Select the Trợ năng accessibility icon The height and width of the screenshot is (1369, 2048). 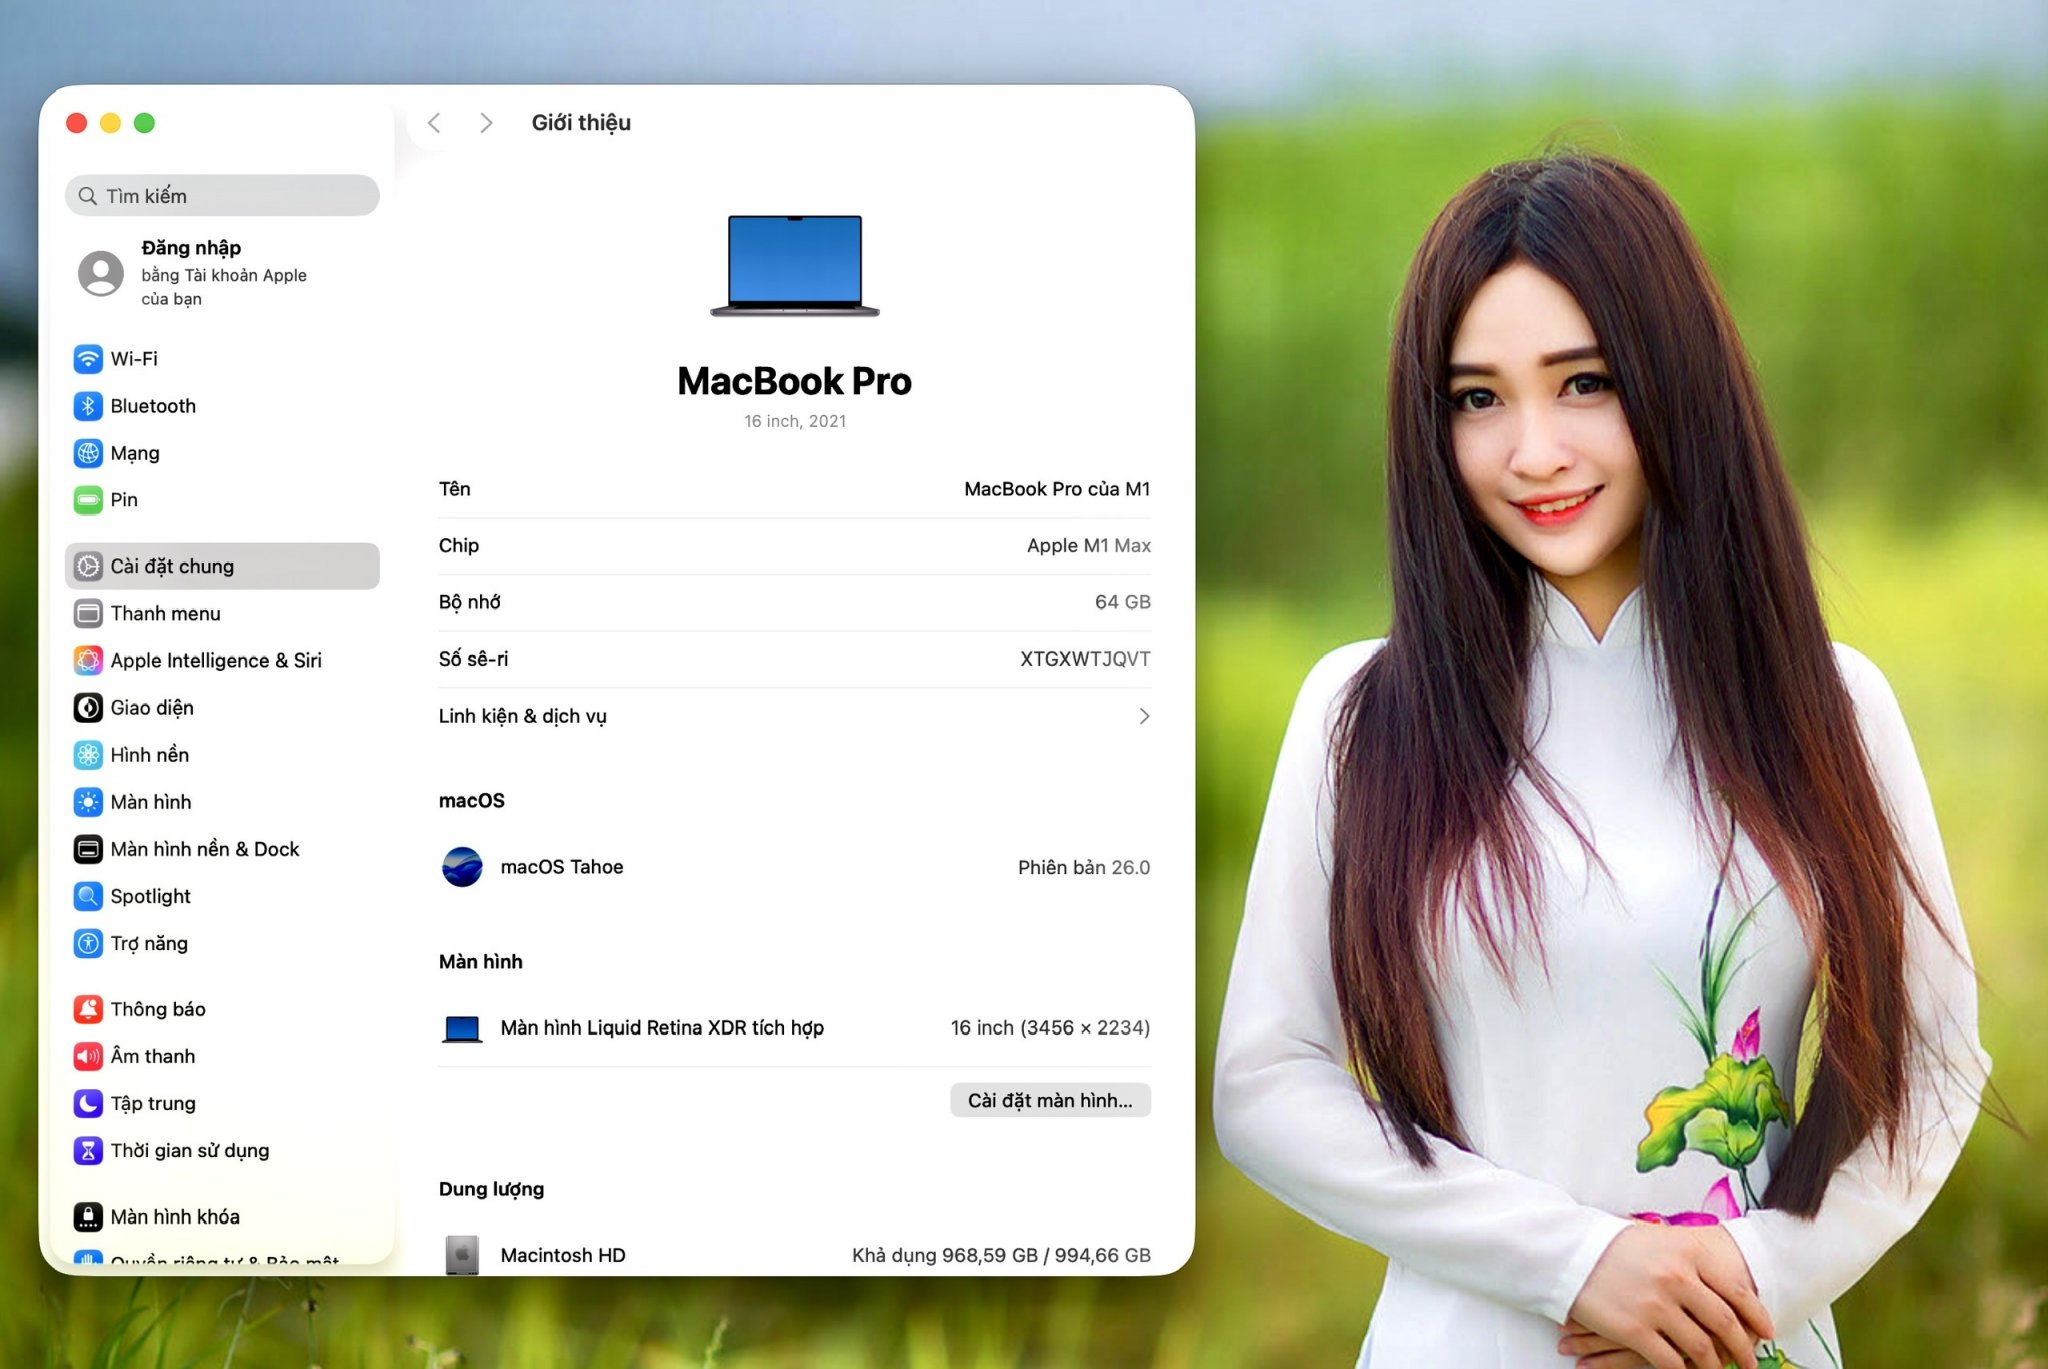[x=88, y=943]
